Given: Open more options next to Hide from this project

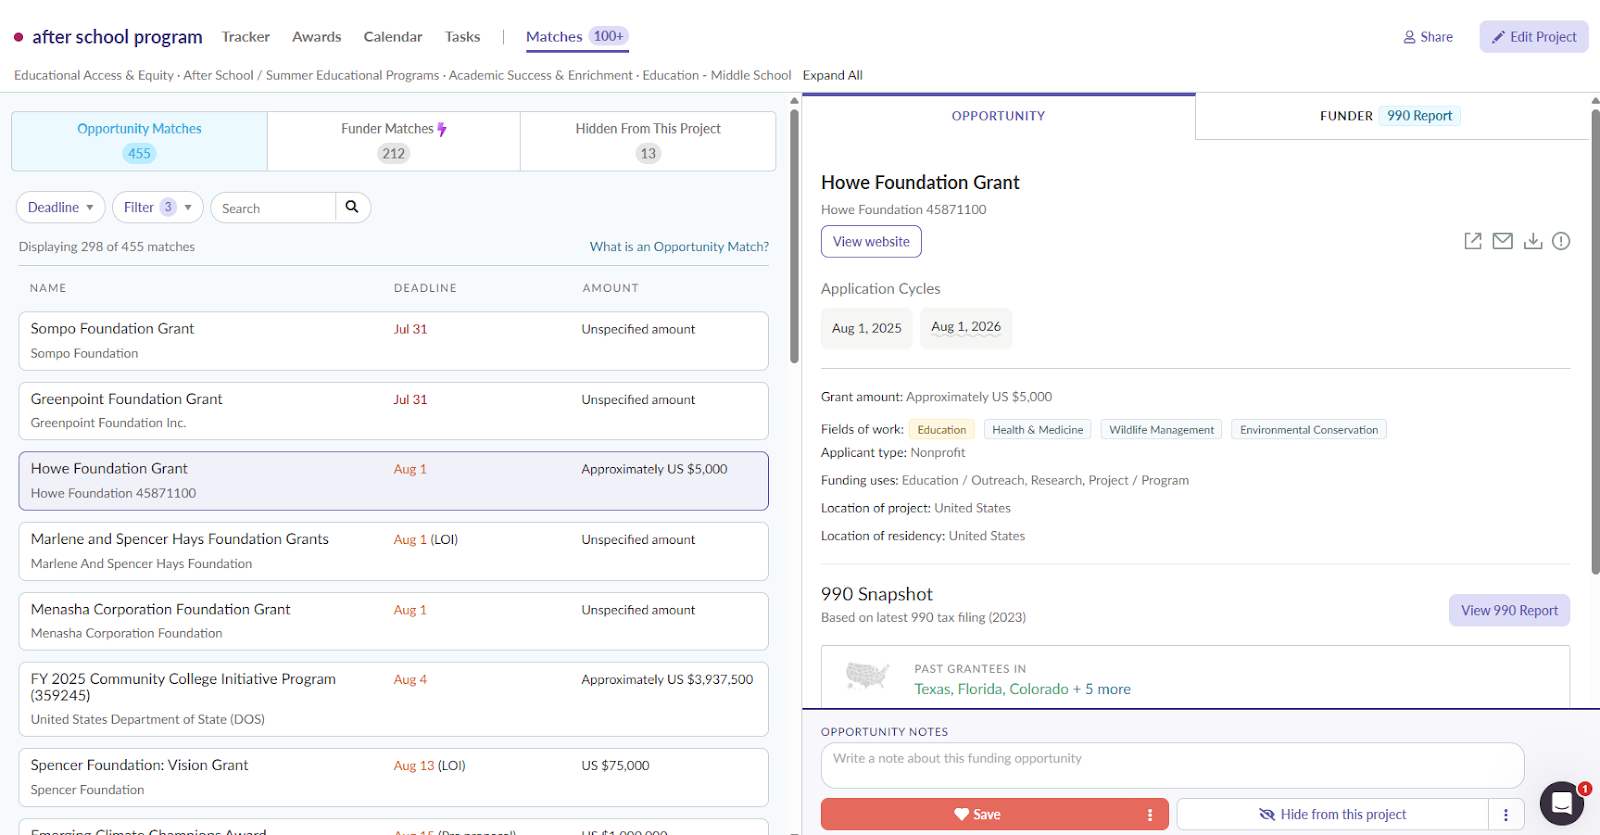Looking at the screenshot, I should click(1506, 815).
